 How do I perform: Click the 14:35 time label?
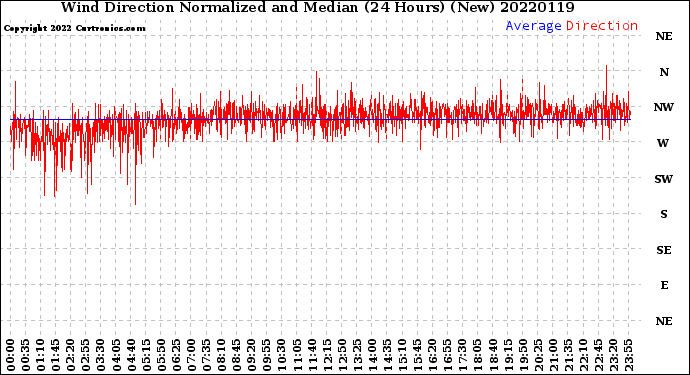(x=387, y=355)
